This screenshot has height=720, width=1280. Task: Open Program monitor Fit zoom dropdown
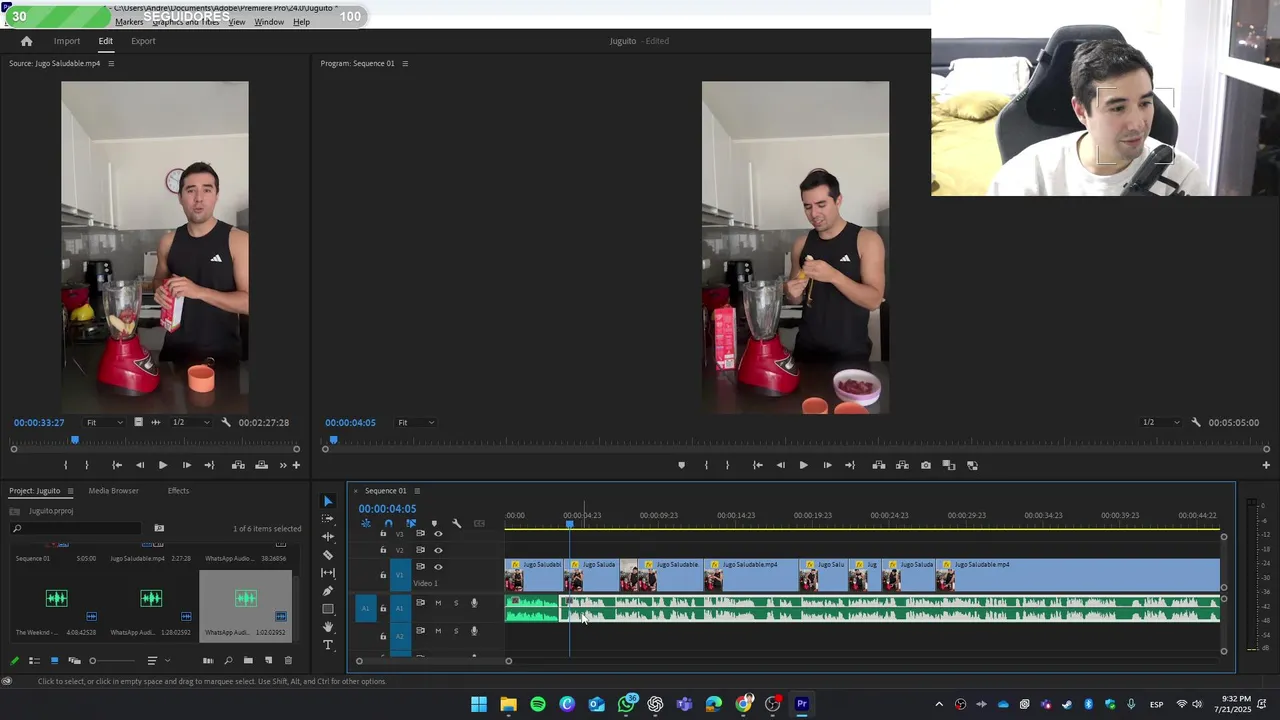pyautogui.click(x=416, y=422)
